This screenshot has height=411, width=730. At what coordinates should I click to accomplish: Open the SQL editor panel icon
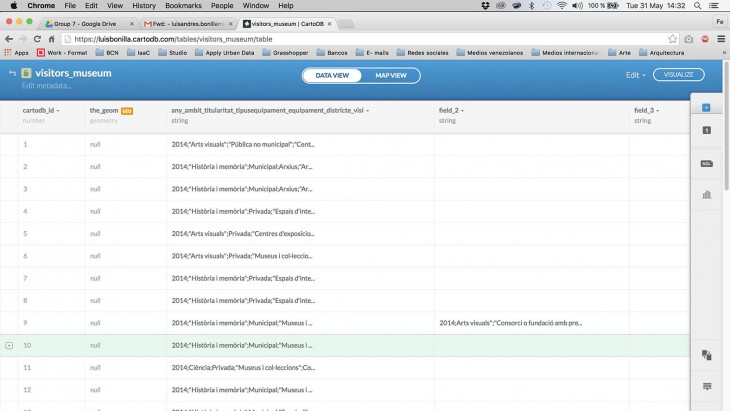(x=706, y=163)
